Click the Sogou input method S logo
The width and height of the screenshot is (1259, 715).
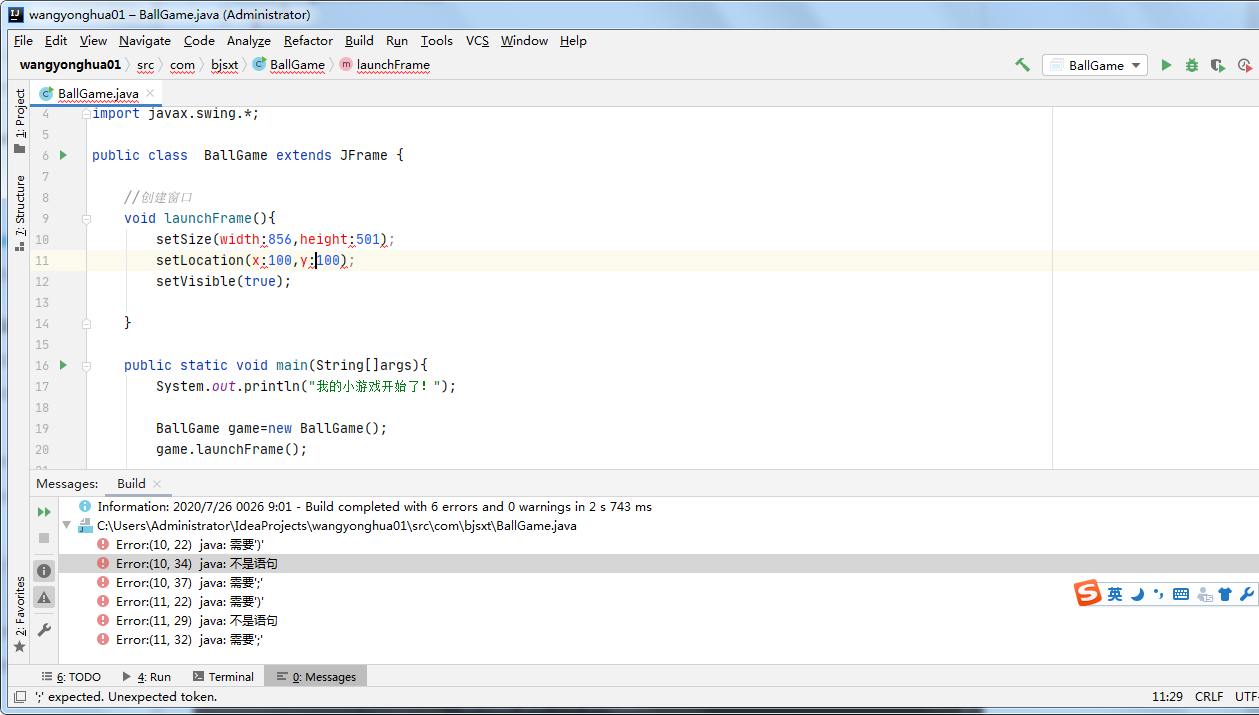tap(1088, 594)
